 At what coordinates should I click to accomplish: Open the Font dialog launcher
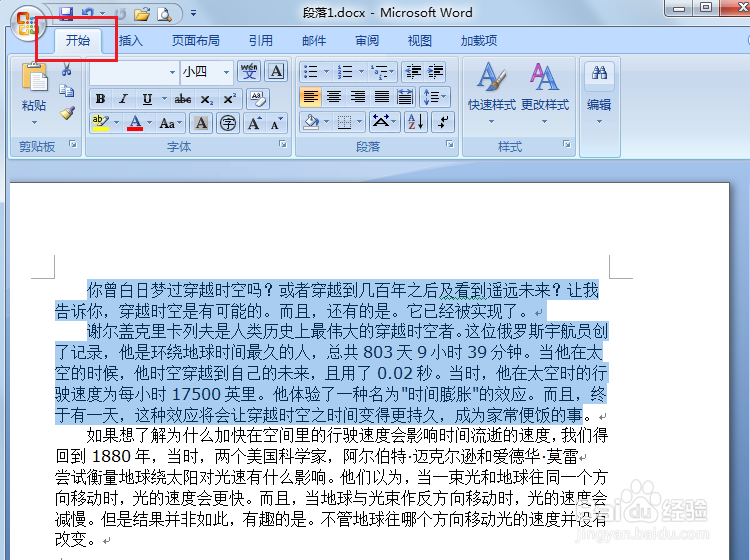click(283, 144)
